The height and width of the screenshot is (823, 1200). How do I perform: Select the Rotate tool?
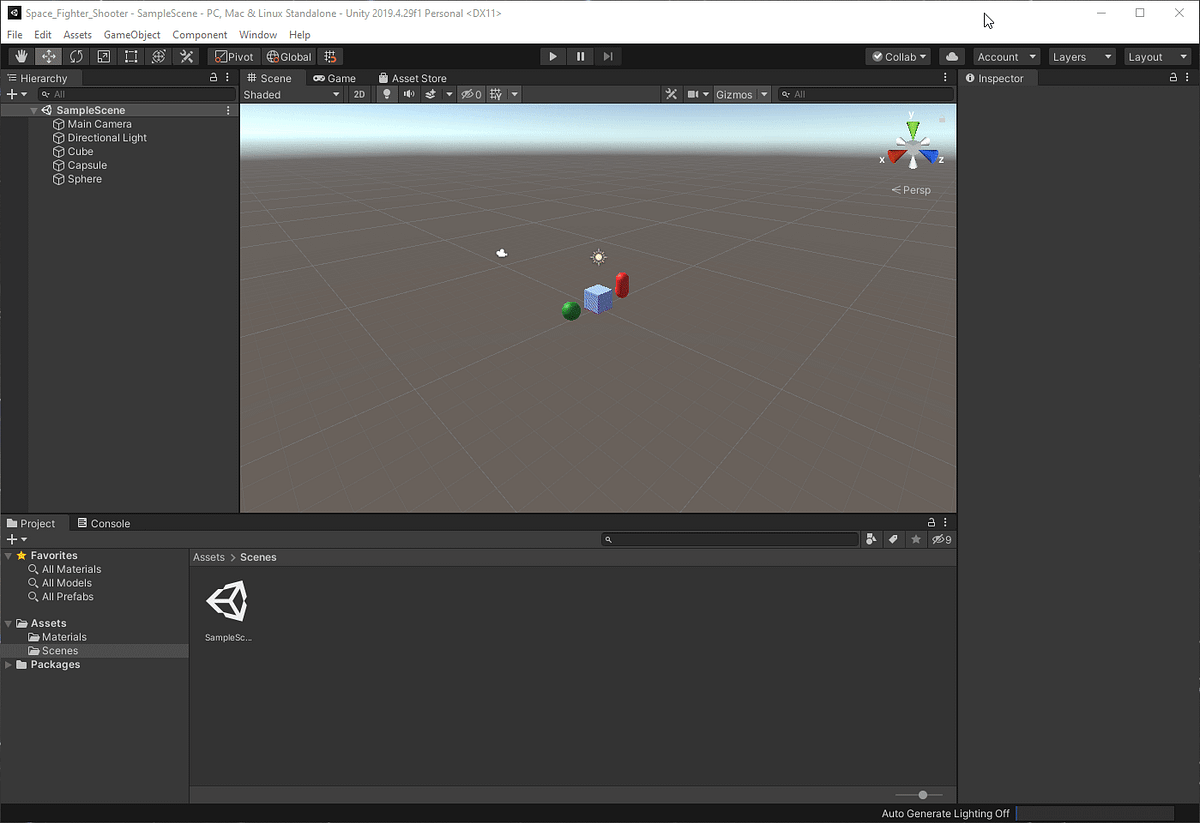[76, 57]
